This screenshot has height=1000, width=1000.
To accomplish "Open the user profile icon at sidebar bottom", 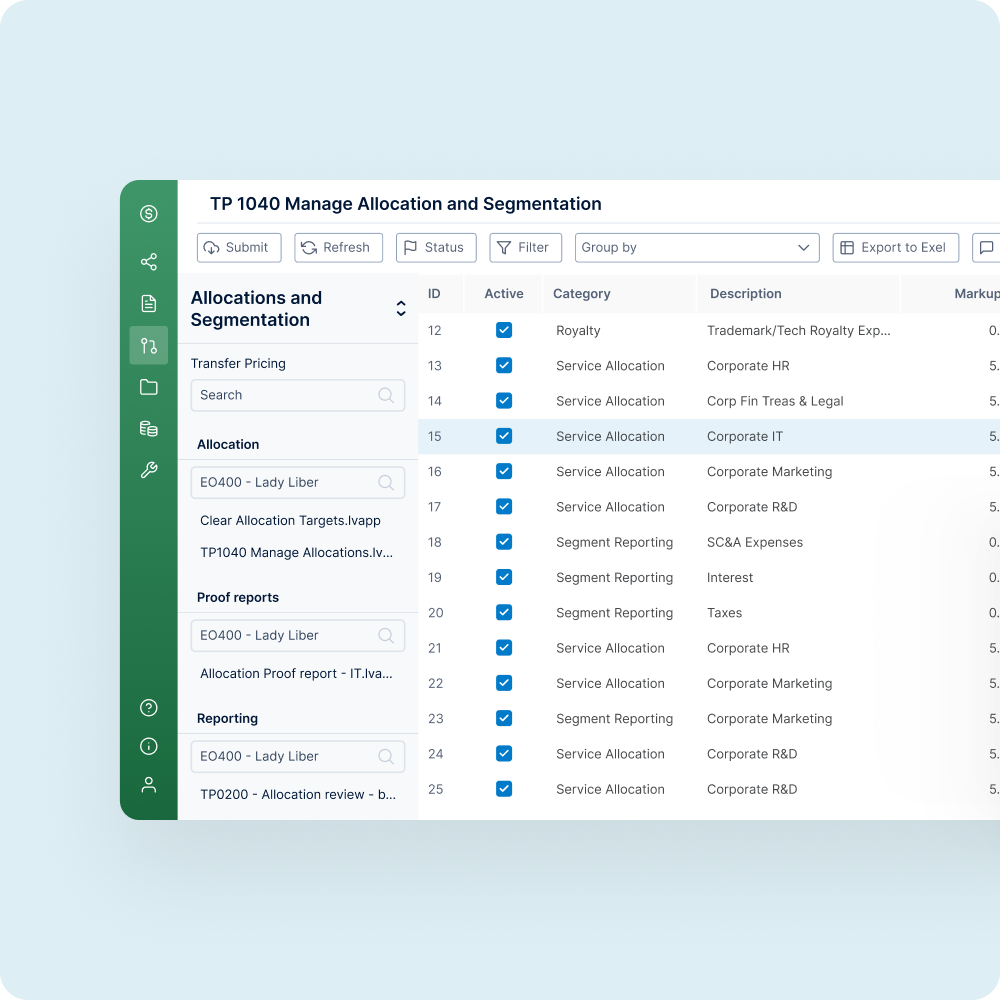I will (x=149, y=785).
